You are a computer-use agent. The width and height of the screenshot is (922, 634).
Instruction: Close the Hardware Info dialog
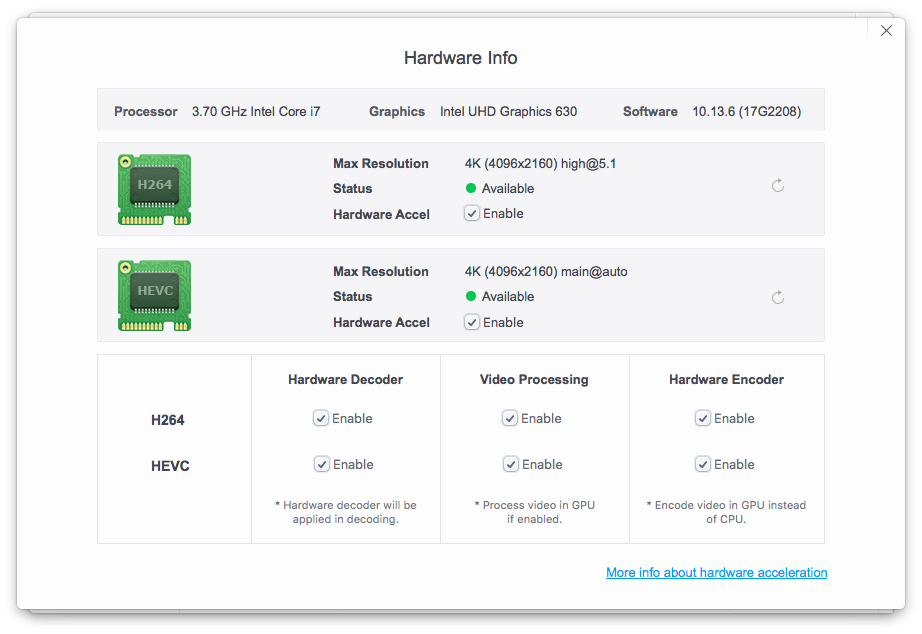[886, 31]
